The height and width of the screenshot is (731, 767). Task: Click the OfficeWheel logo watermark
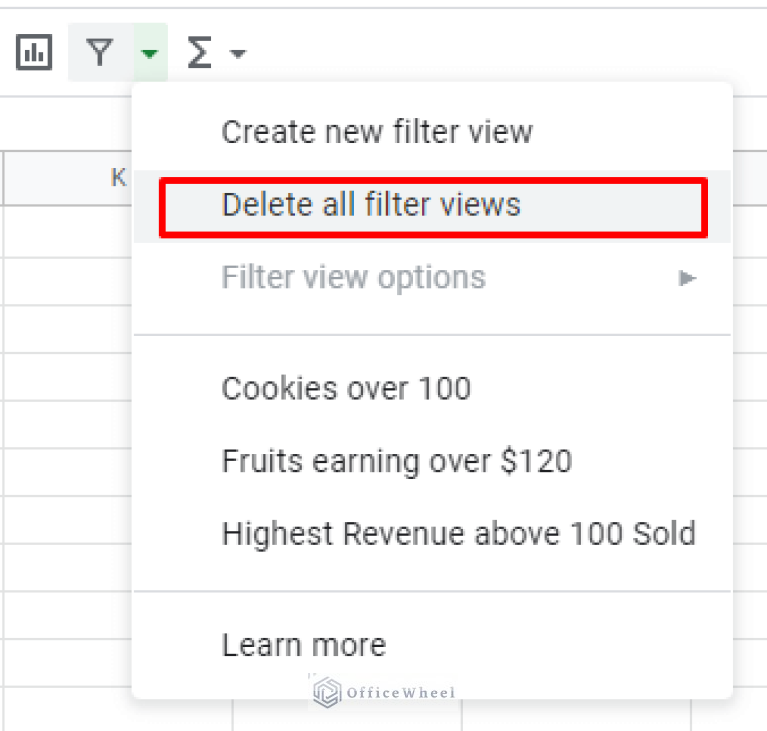tap(384, 692)
